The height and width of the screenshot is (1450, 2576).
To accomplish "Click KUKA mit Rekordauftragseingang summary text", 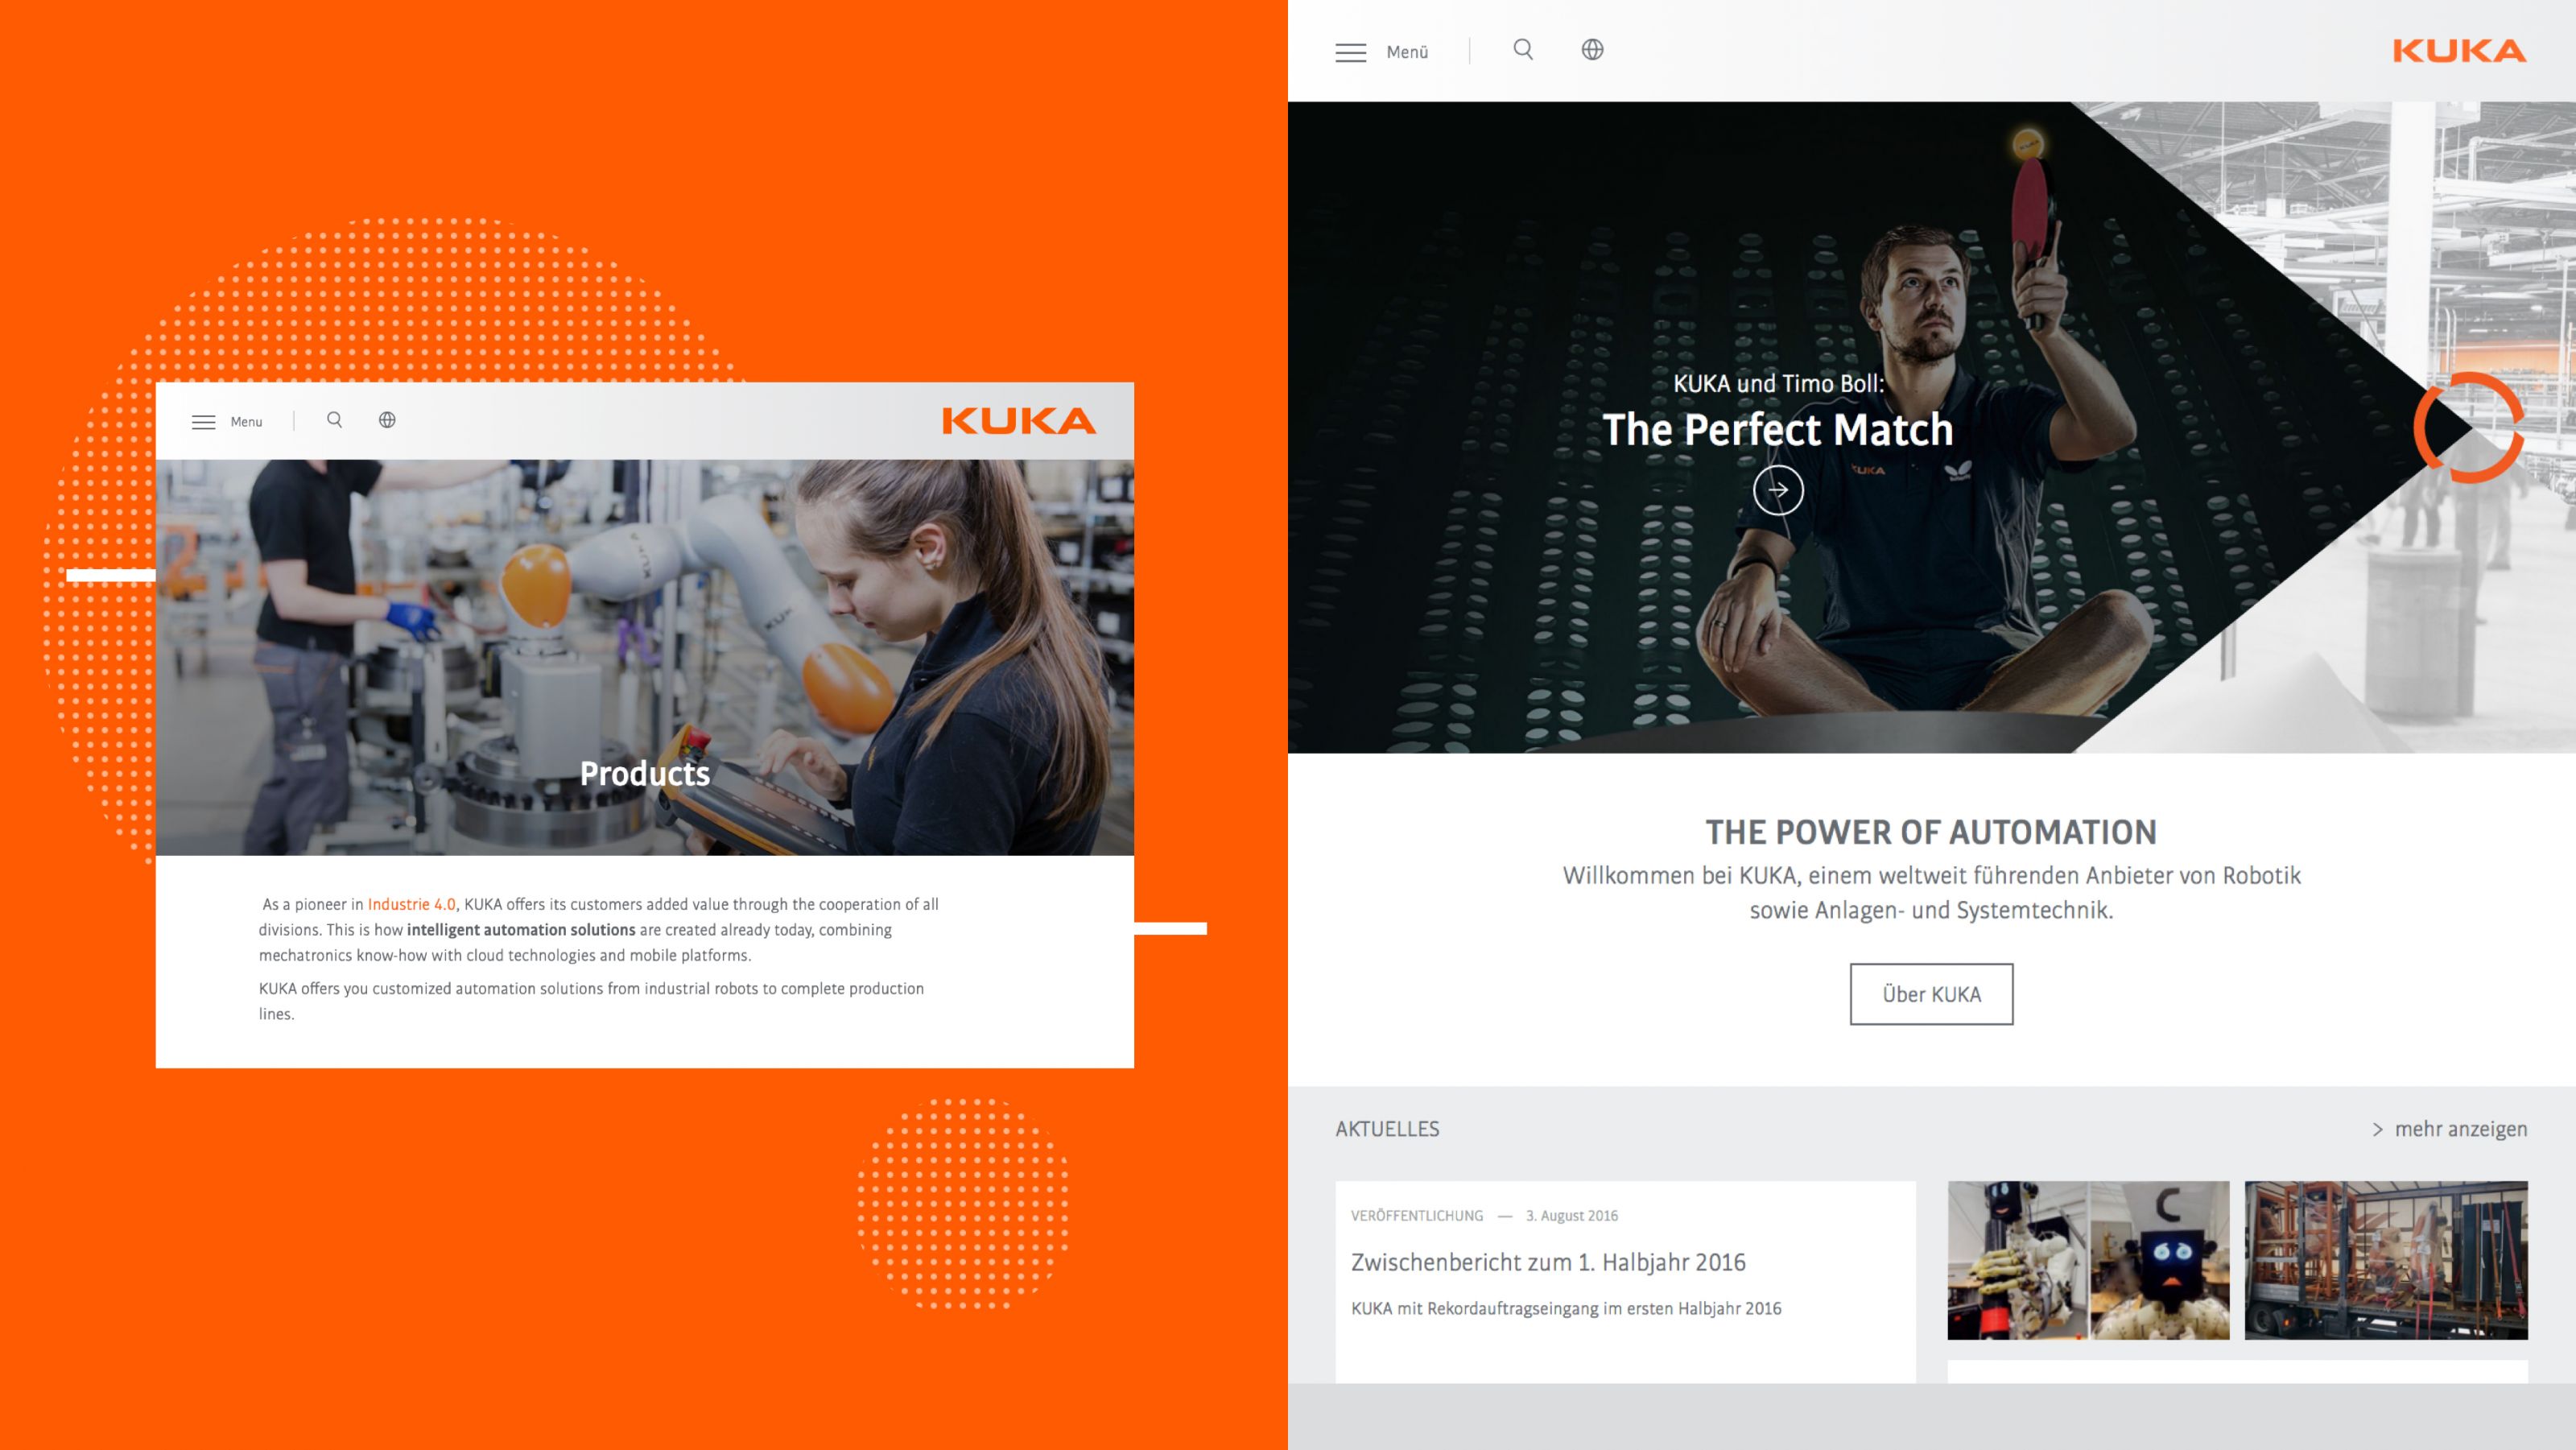I will pyautogui.click(x=1566, y=1308).
